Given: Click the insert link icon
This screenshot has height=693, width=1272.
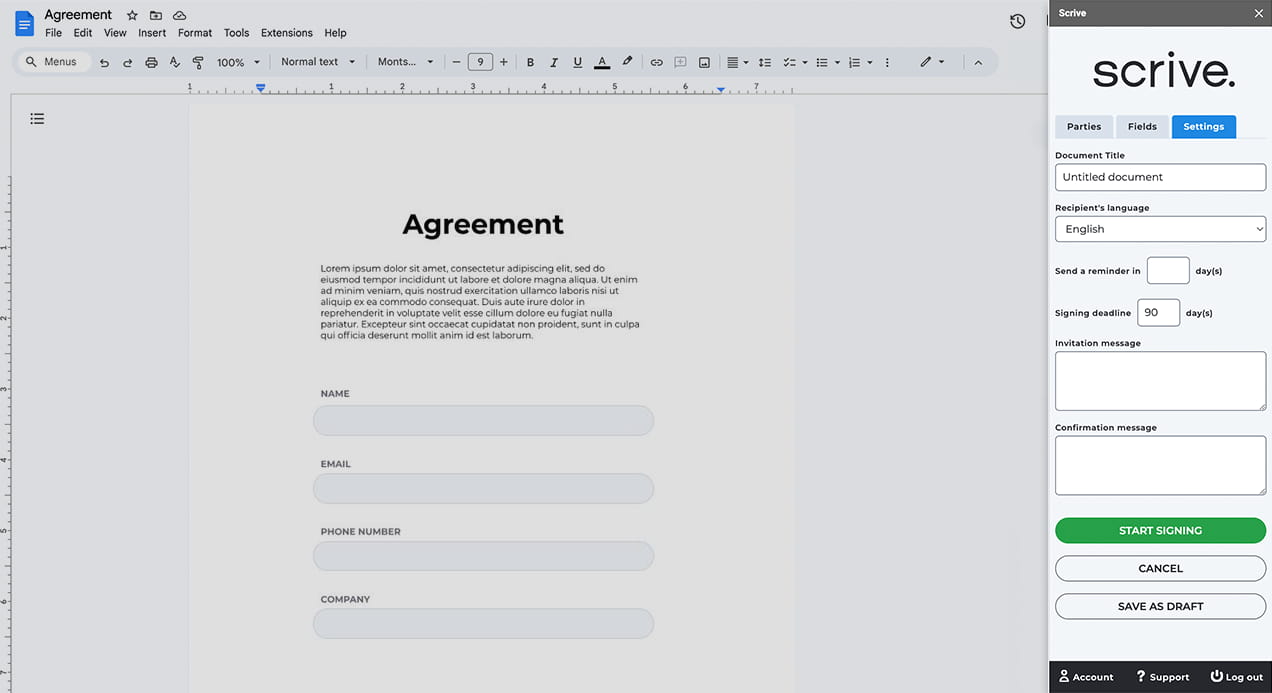Looking at the screenshot, I should (x=656, y=62).
